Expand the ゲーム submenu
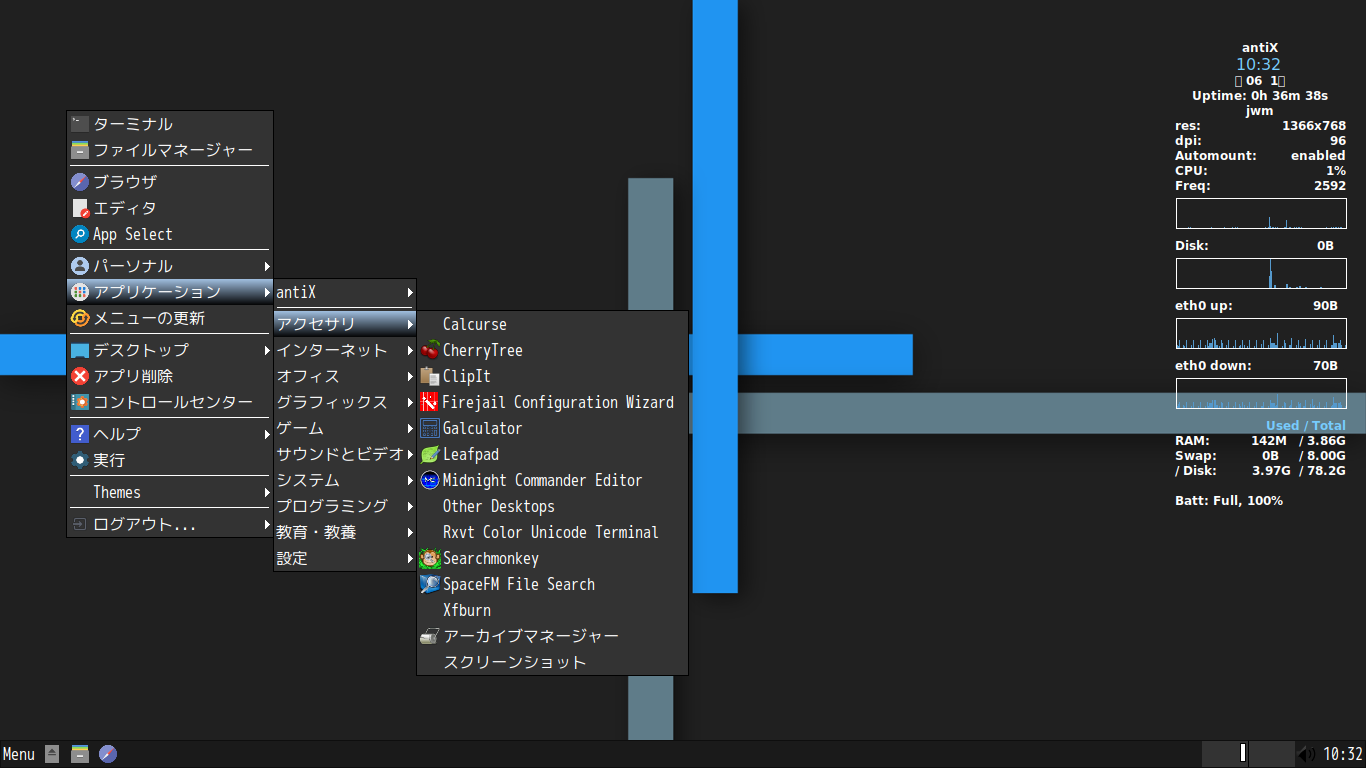The width and height of the screenshot is (1366, 768). tap(345, 428)
